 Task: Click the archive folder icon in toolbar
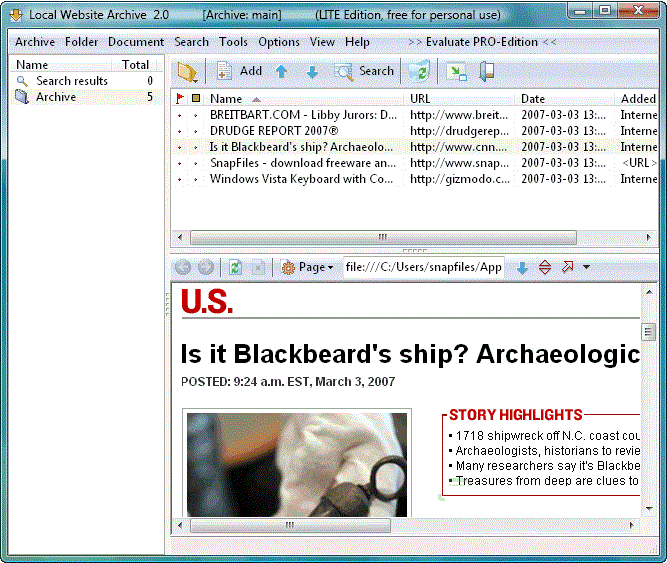[x=186, y=71]
